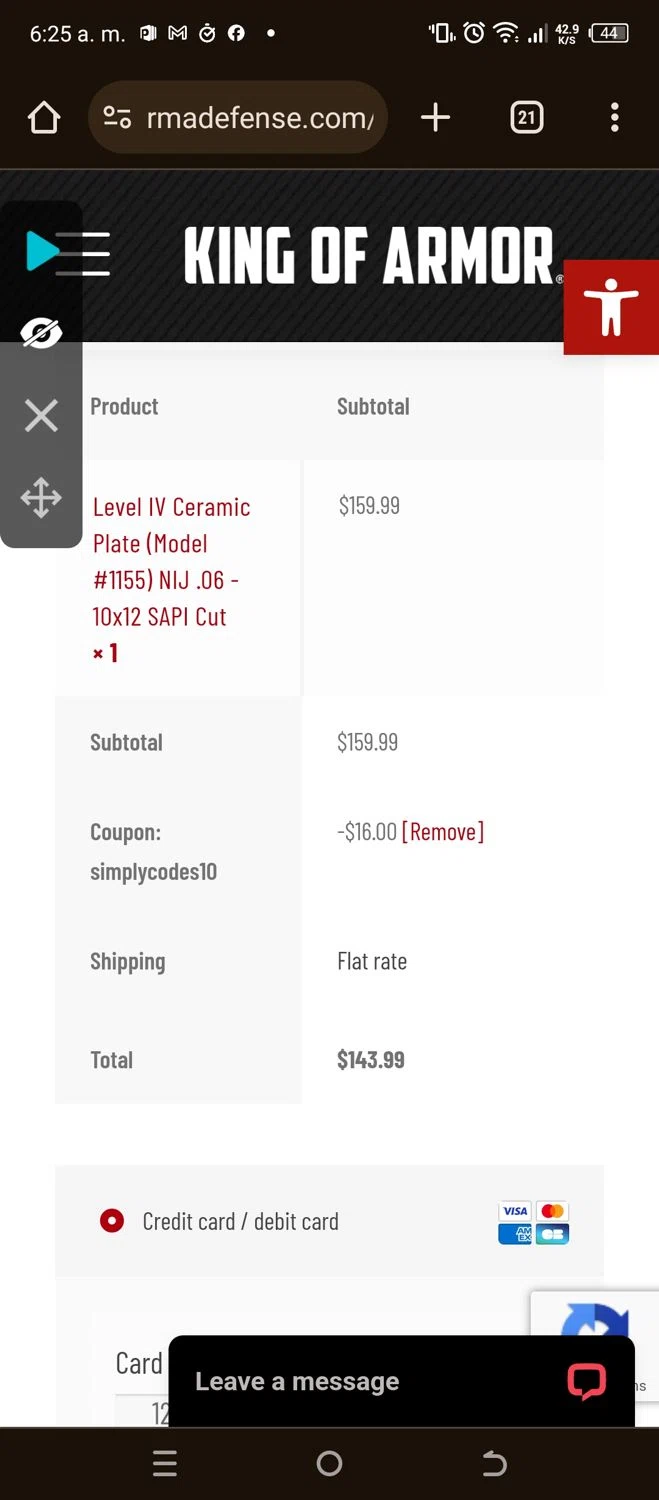
Task: Open the red accessibility widget button
Action: pos(611,306)
